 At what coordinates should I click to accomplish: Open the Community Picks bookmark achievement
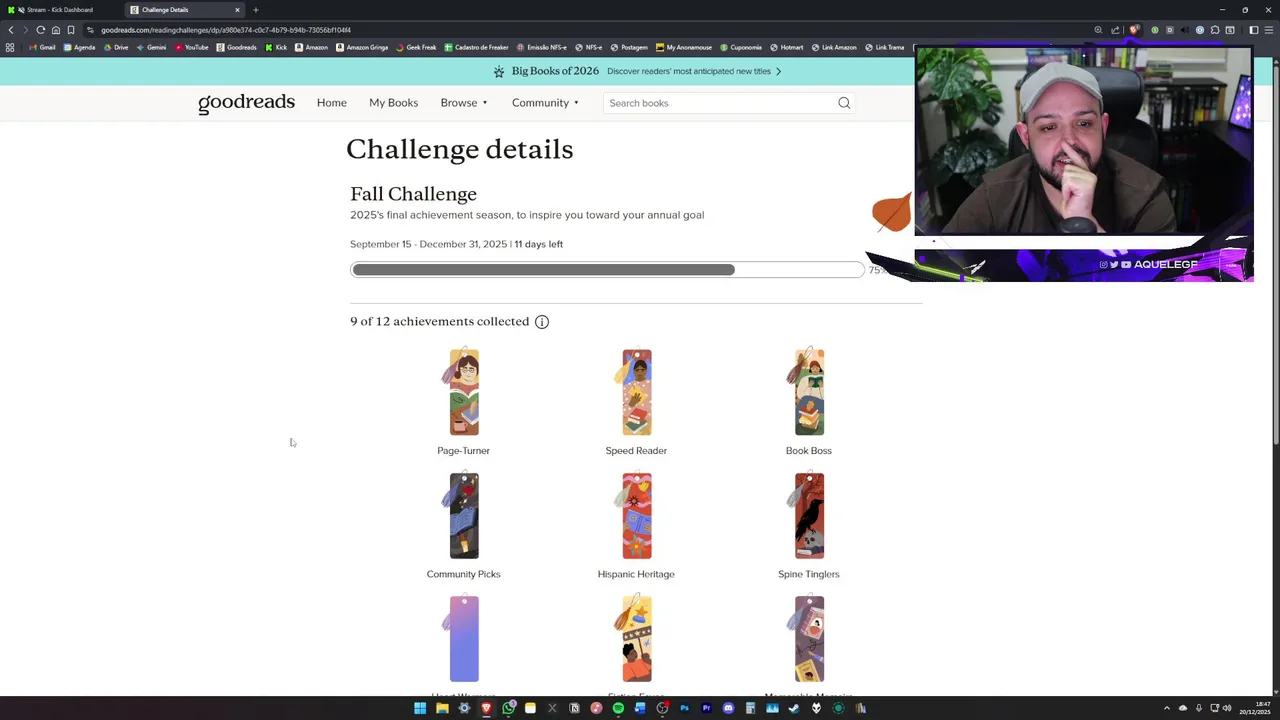[464, 515]
